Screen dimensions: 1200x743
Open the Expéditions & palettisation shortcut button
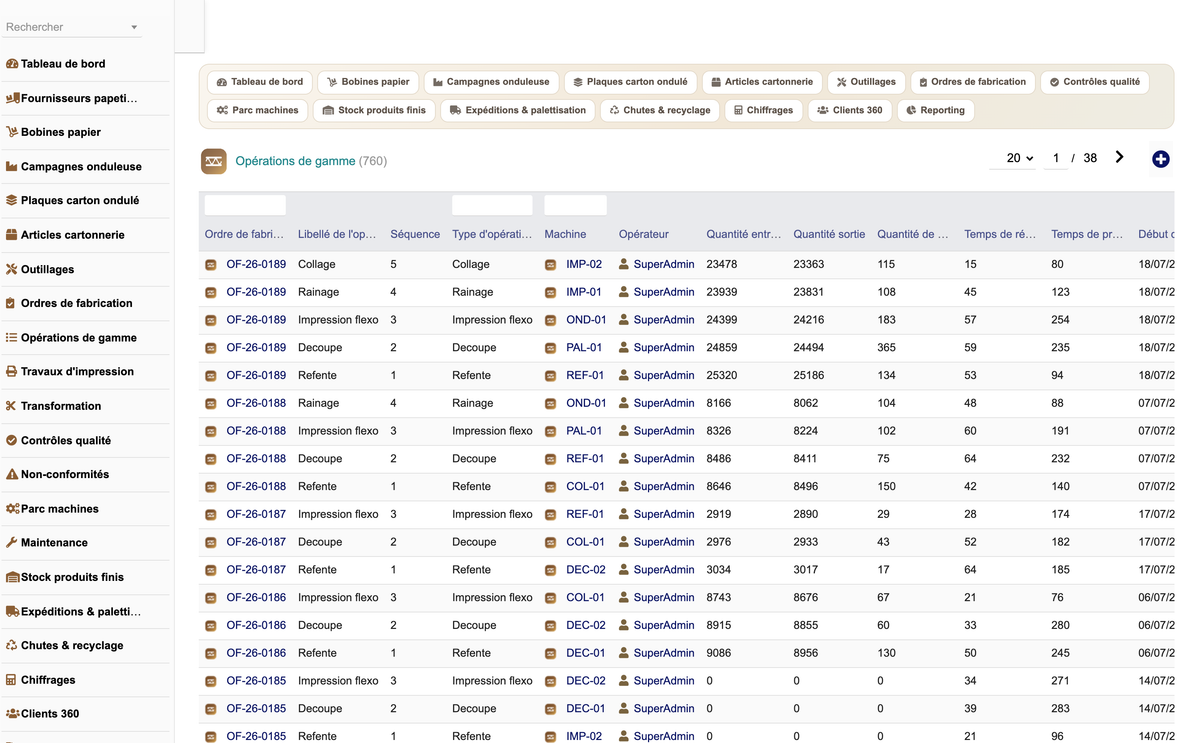[x=518, y=110]
